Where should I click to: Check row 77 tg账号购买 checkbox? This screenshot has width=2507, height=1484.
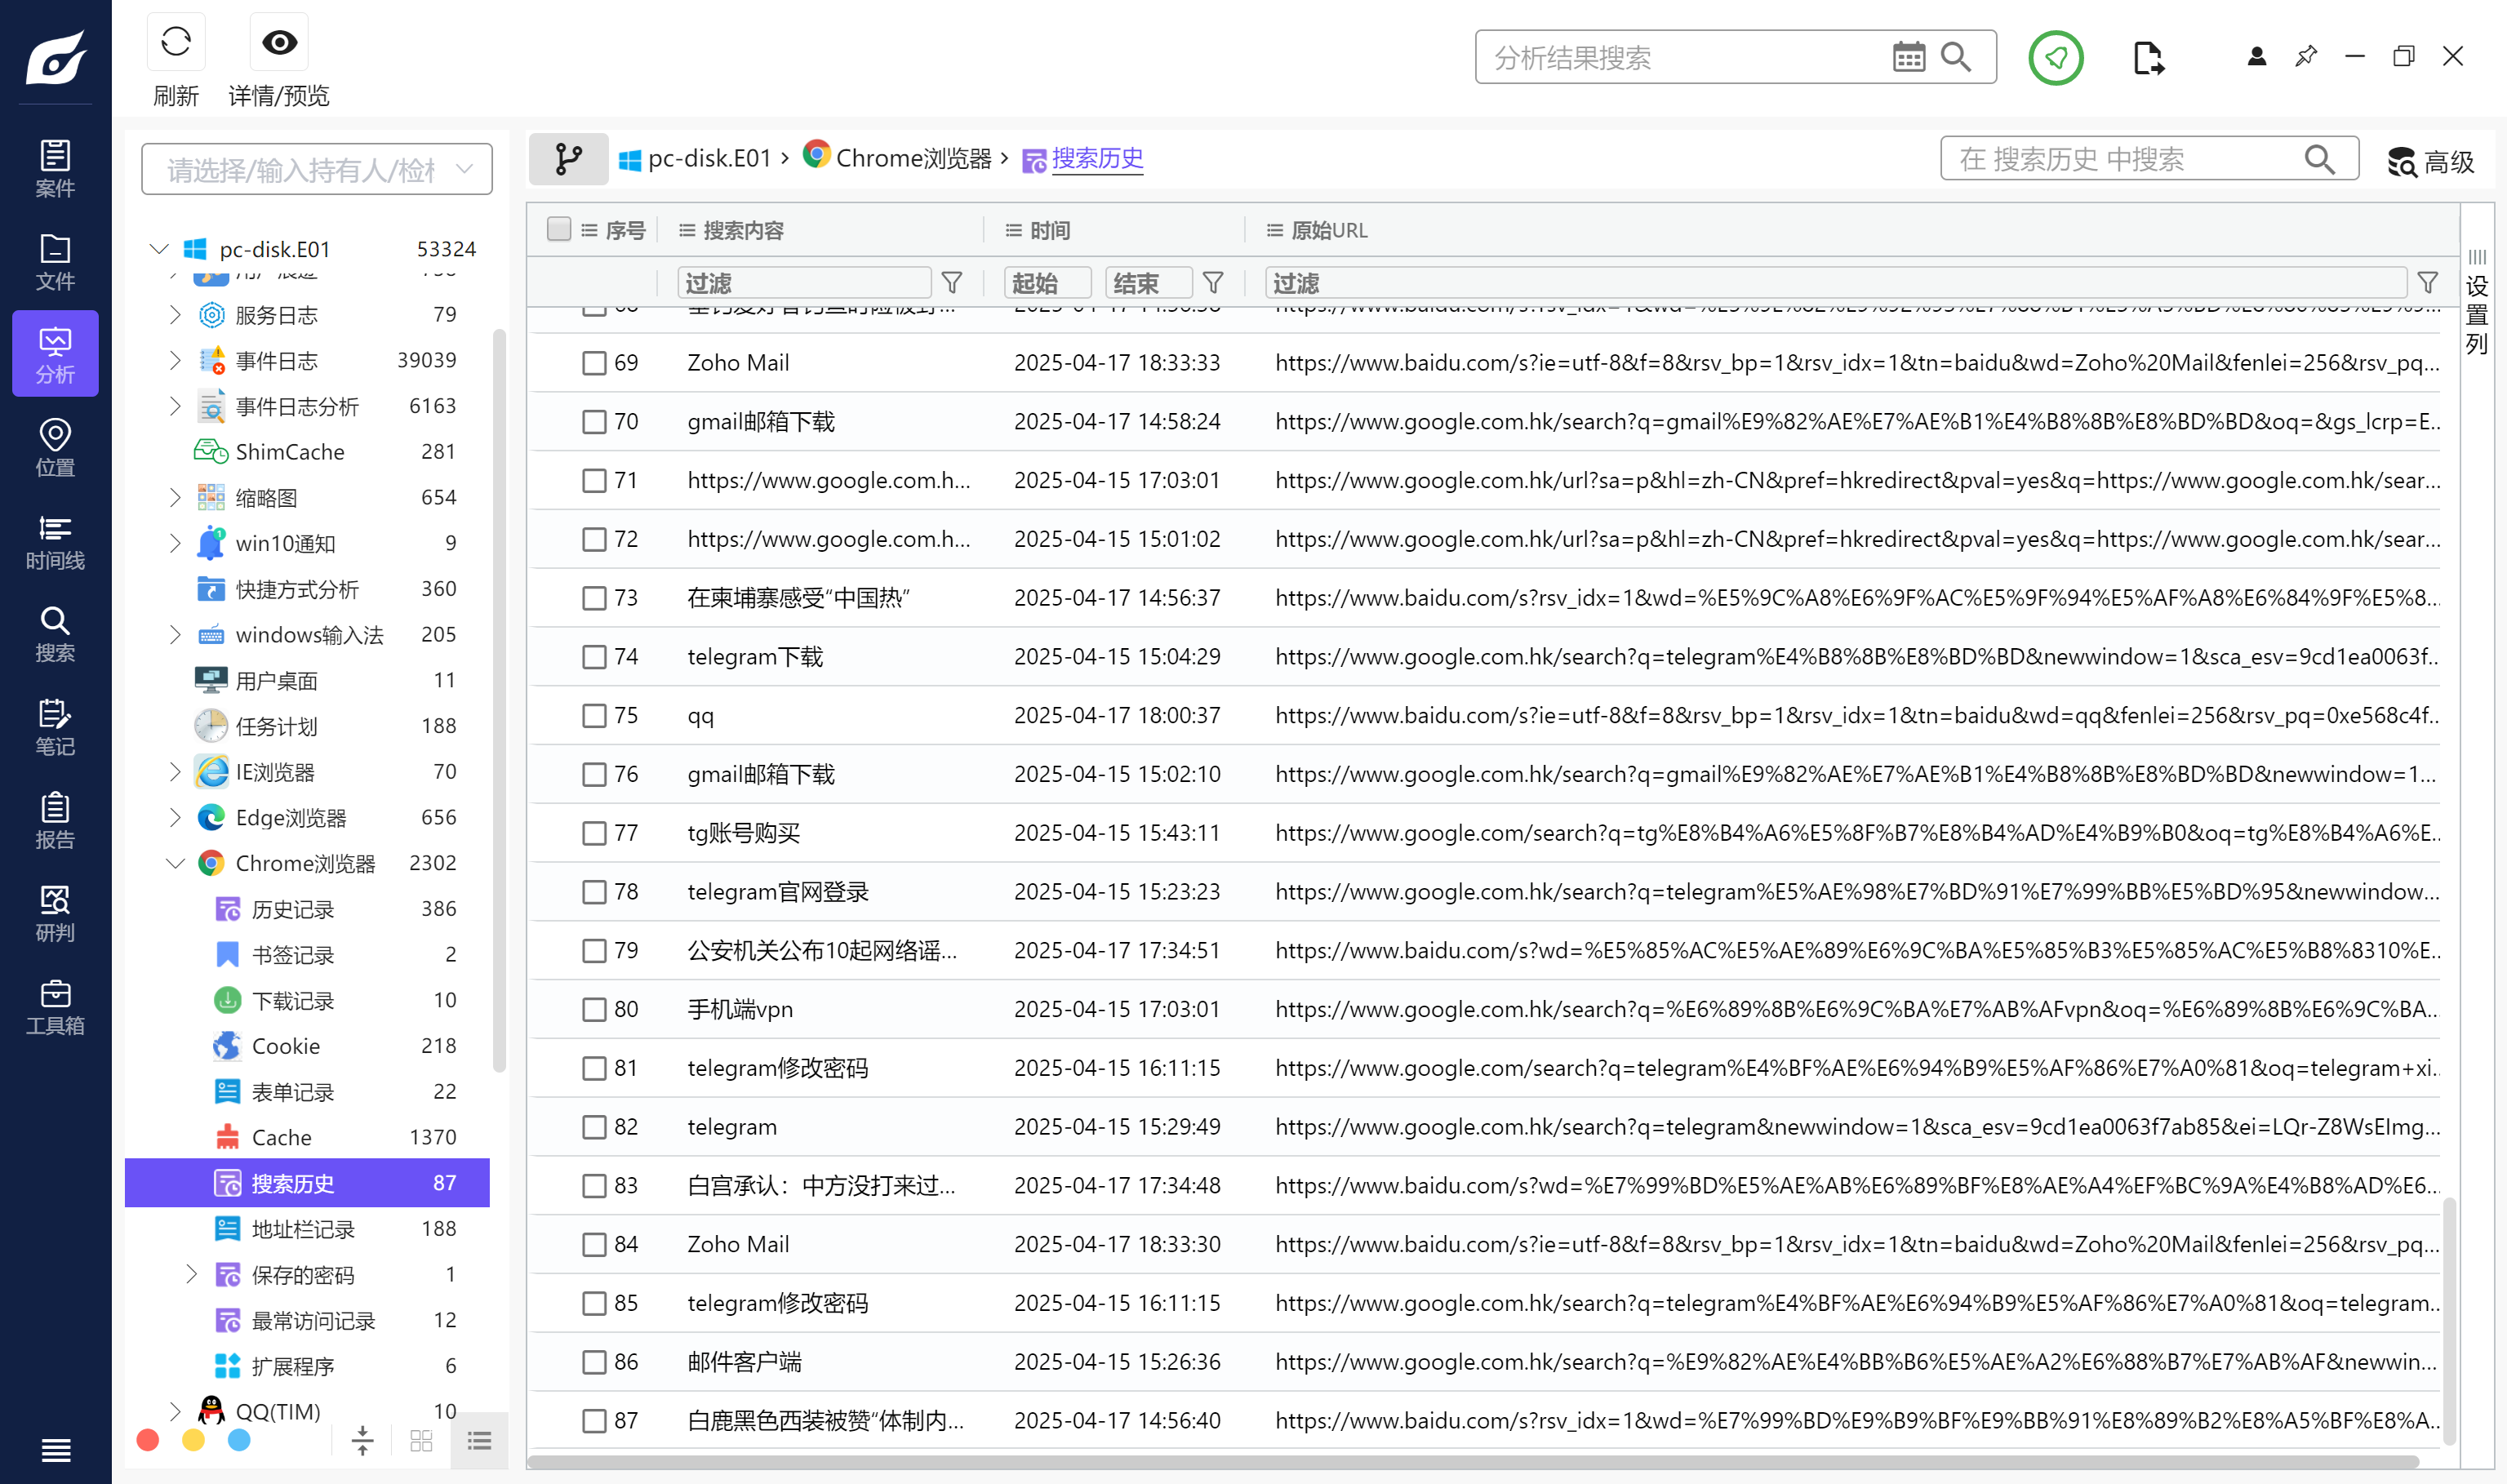point(594,832)
